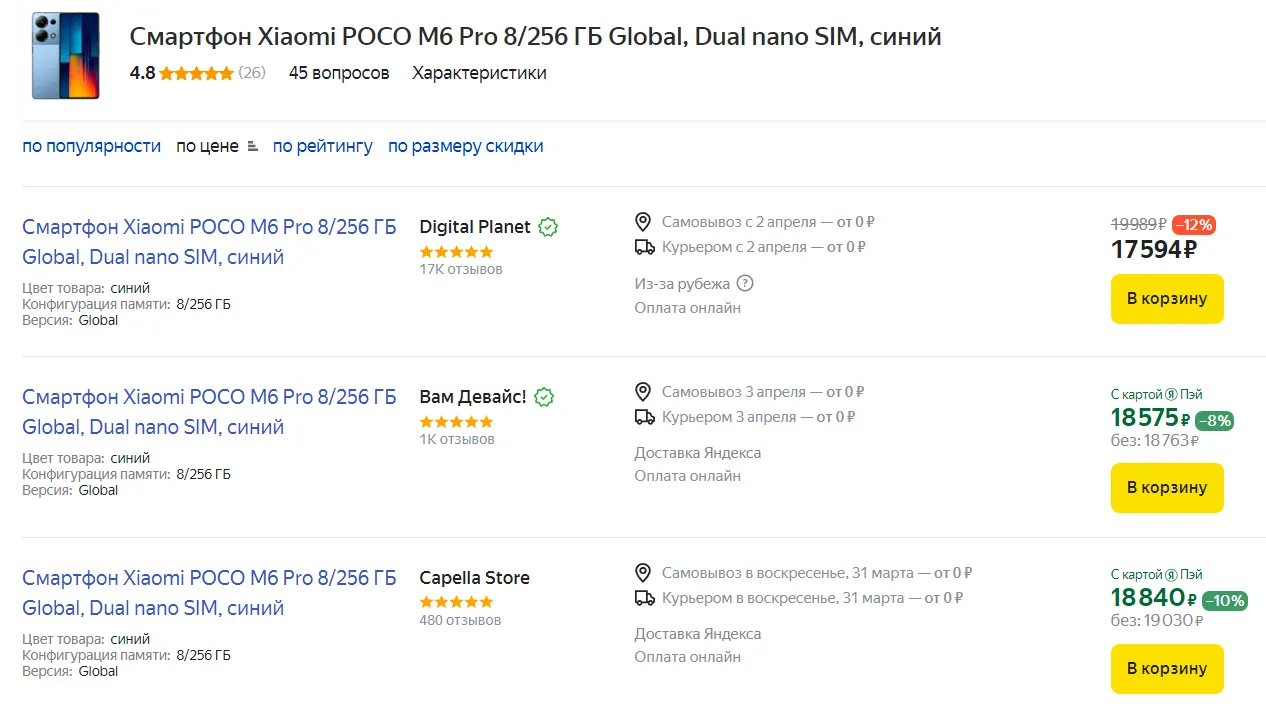
Task: Sort offers by по рейтингу
Action: (322, 146)
